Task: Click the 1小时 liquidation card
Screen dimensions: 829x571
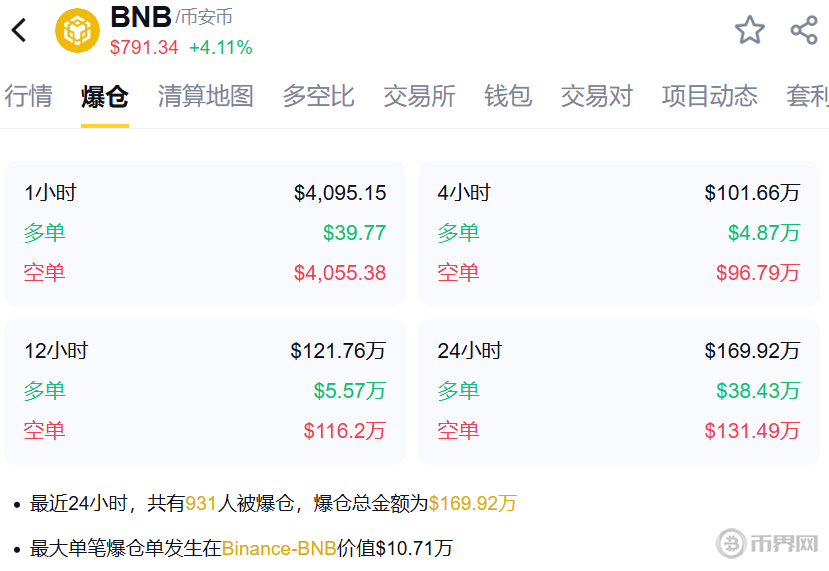Action: (205, 233)
